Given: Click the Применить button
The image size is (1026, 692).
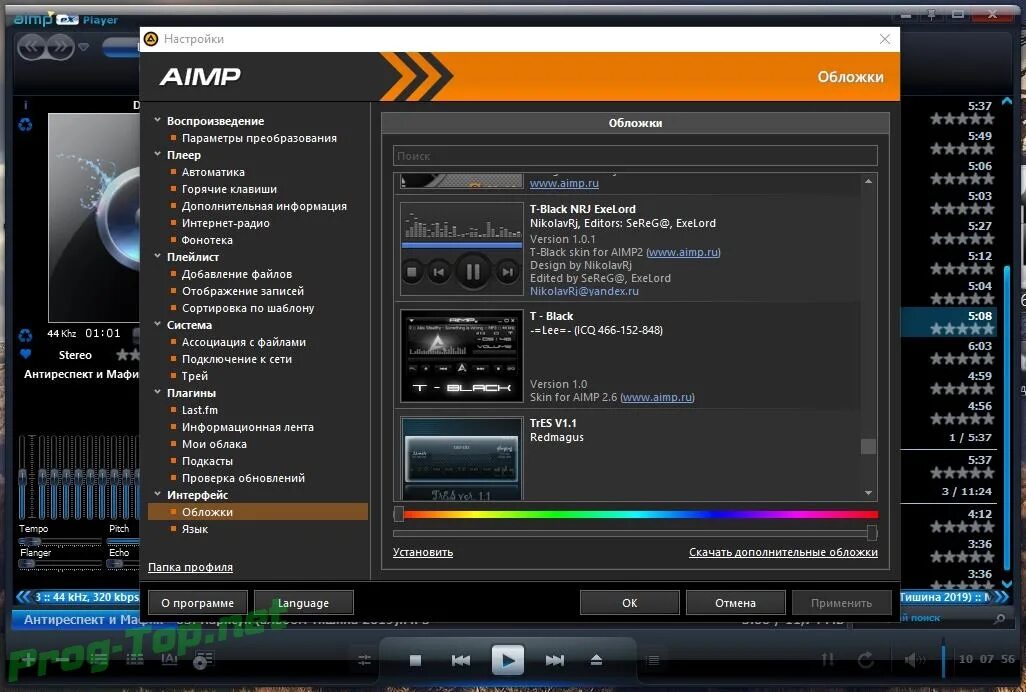Looking at the screenshot, I should [841, 603].
